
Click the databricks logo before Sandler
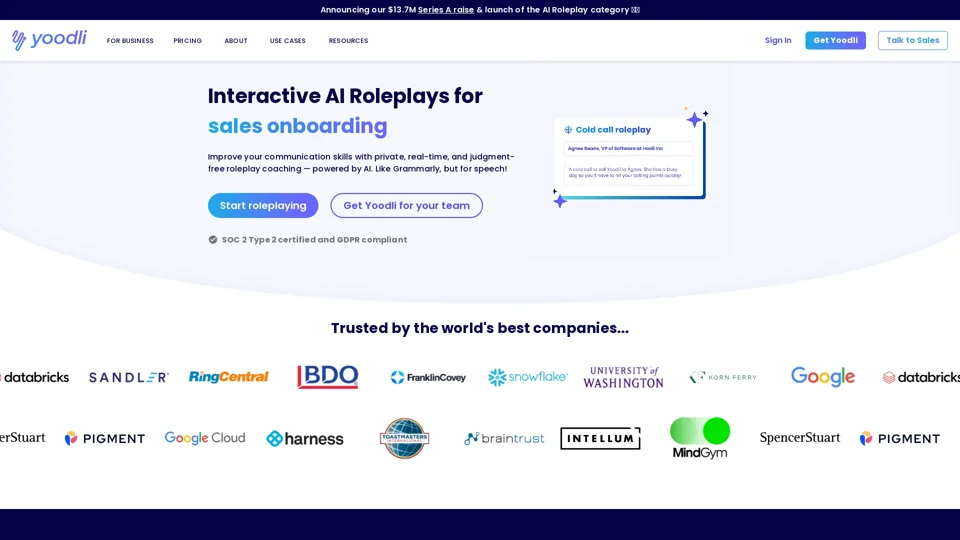(35, 377)
